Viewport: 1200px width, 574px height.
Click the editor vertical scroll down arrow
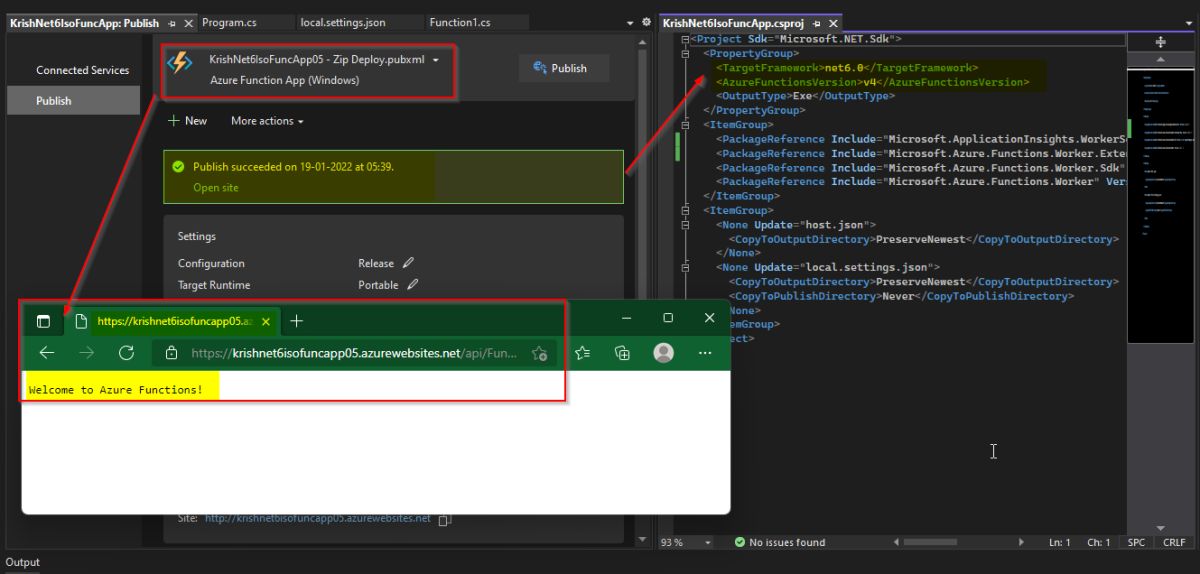1160,528
